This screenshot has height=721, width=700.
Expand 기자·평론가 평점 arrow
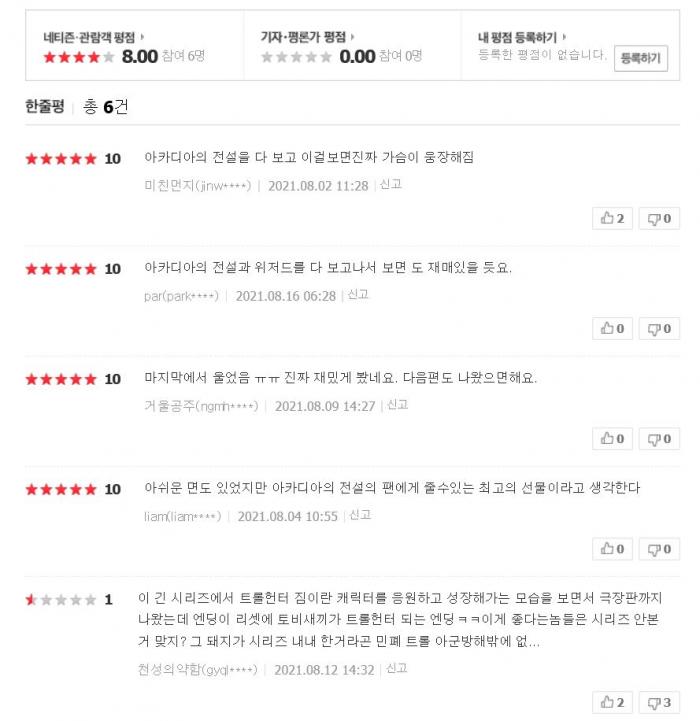(352, 37)
